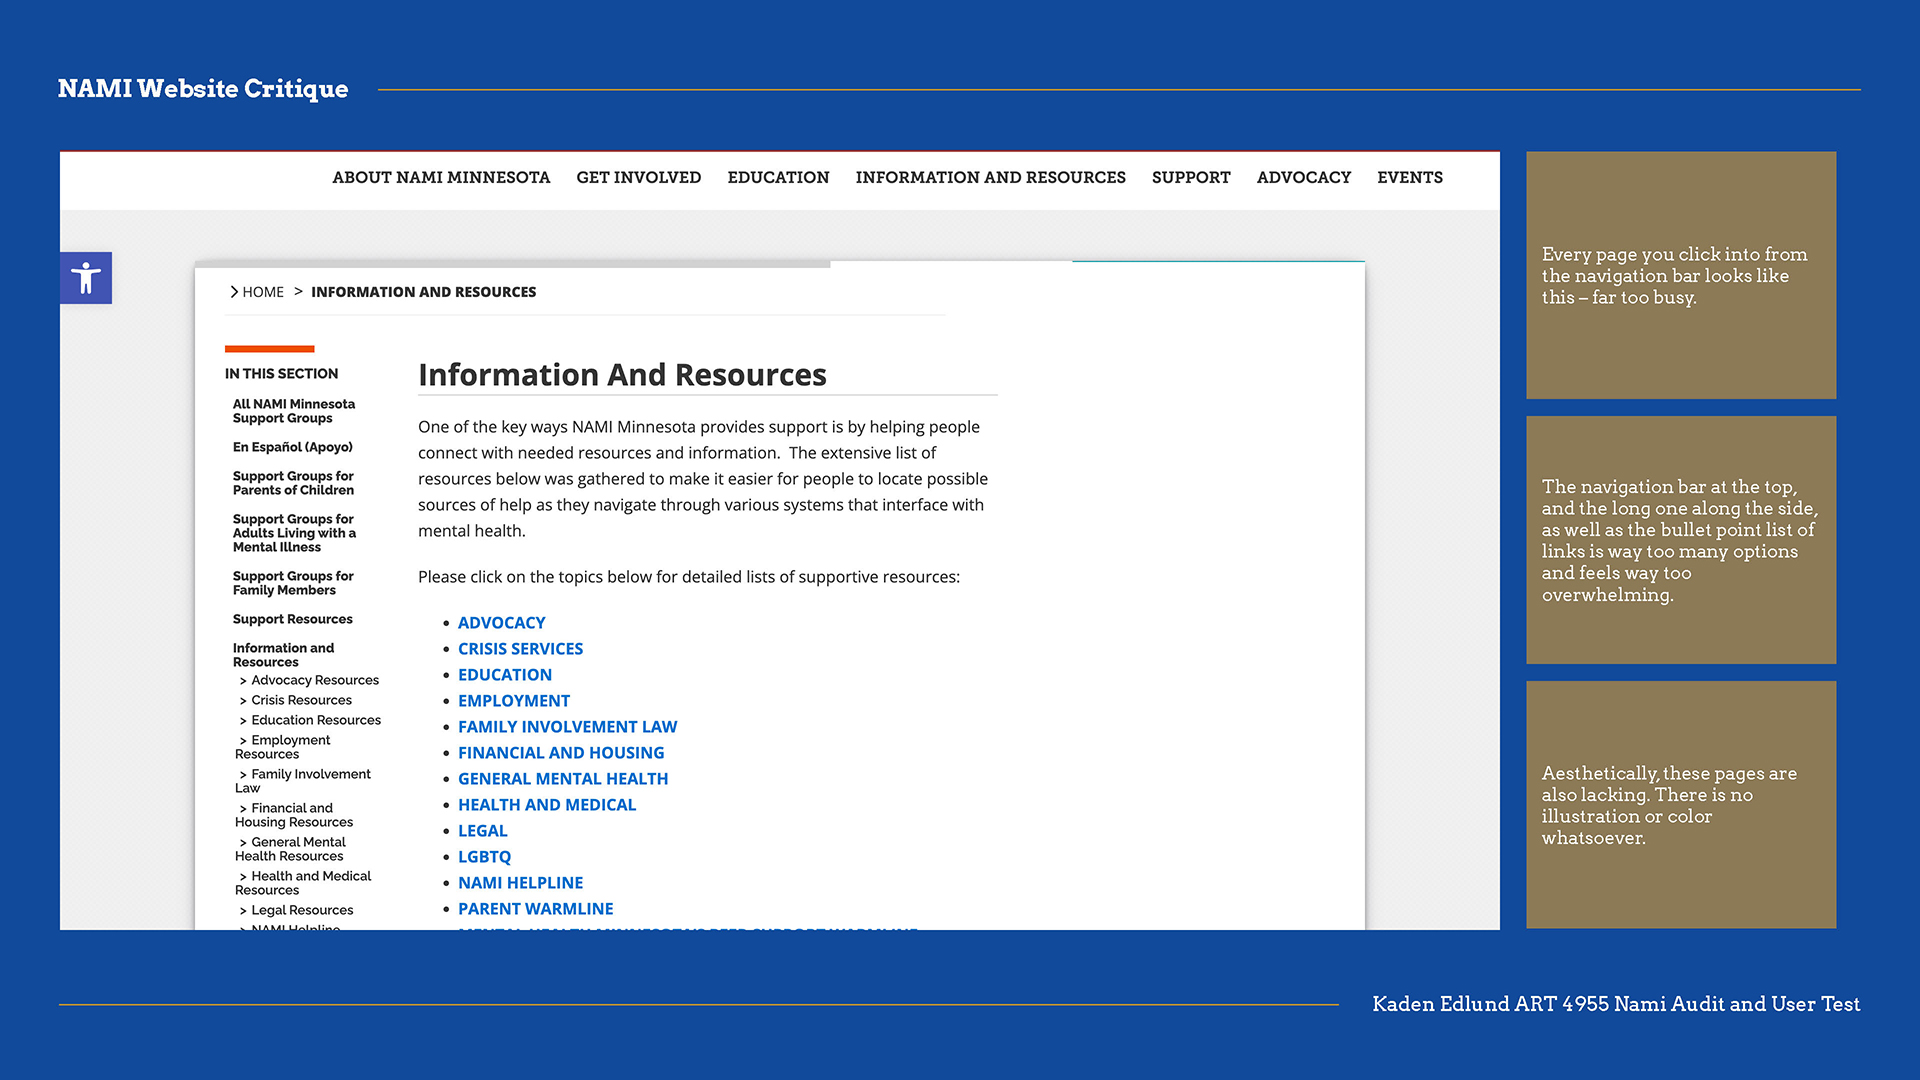Open Advocacy Resources in the sidebar
The width and height of the screenshot is (1920, 1080).
(315, 680)
